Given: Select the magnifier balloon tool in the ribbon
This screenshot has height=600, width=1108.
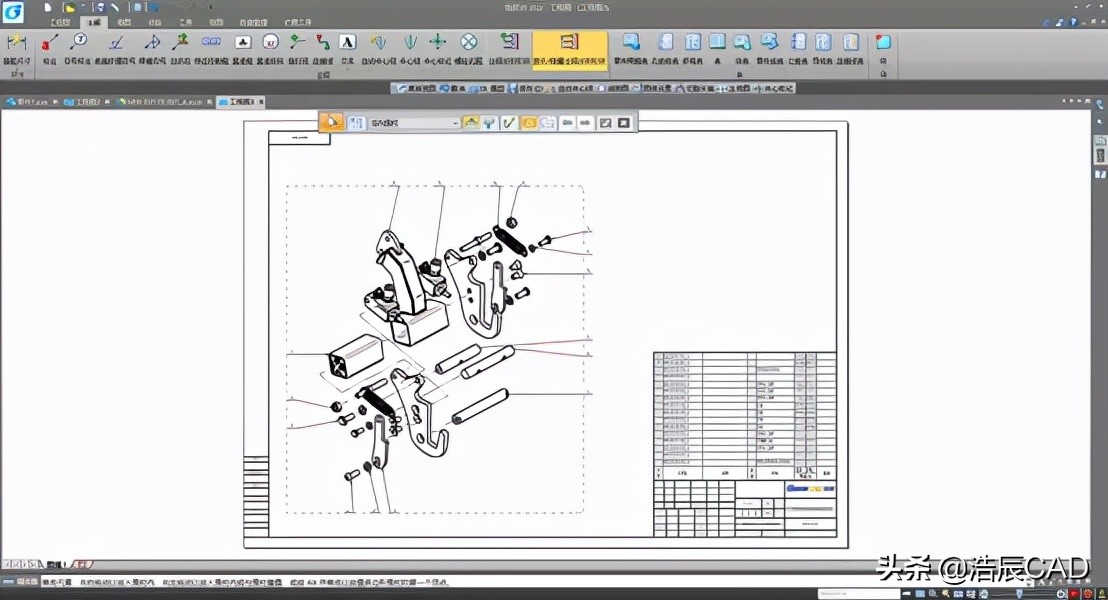Looking at the screenshot, I should pos(79,42).
